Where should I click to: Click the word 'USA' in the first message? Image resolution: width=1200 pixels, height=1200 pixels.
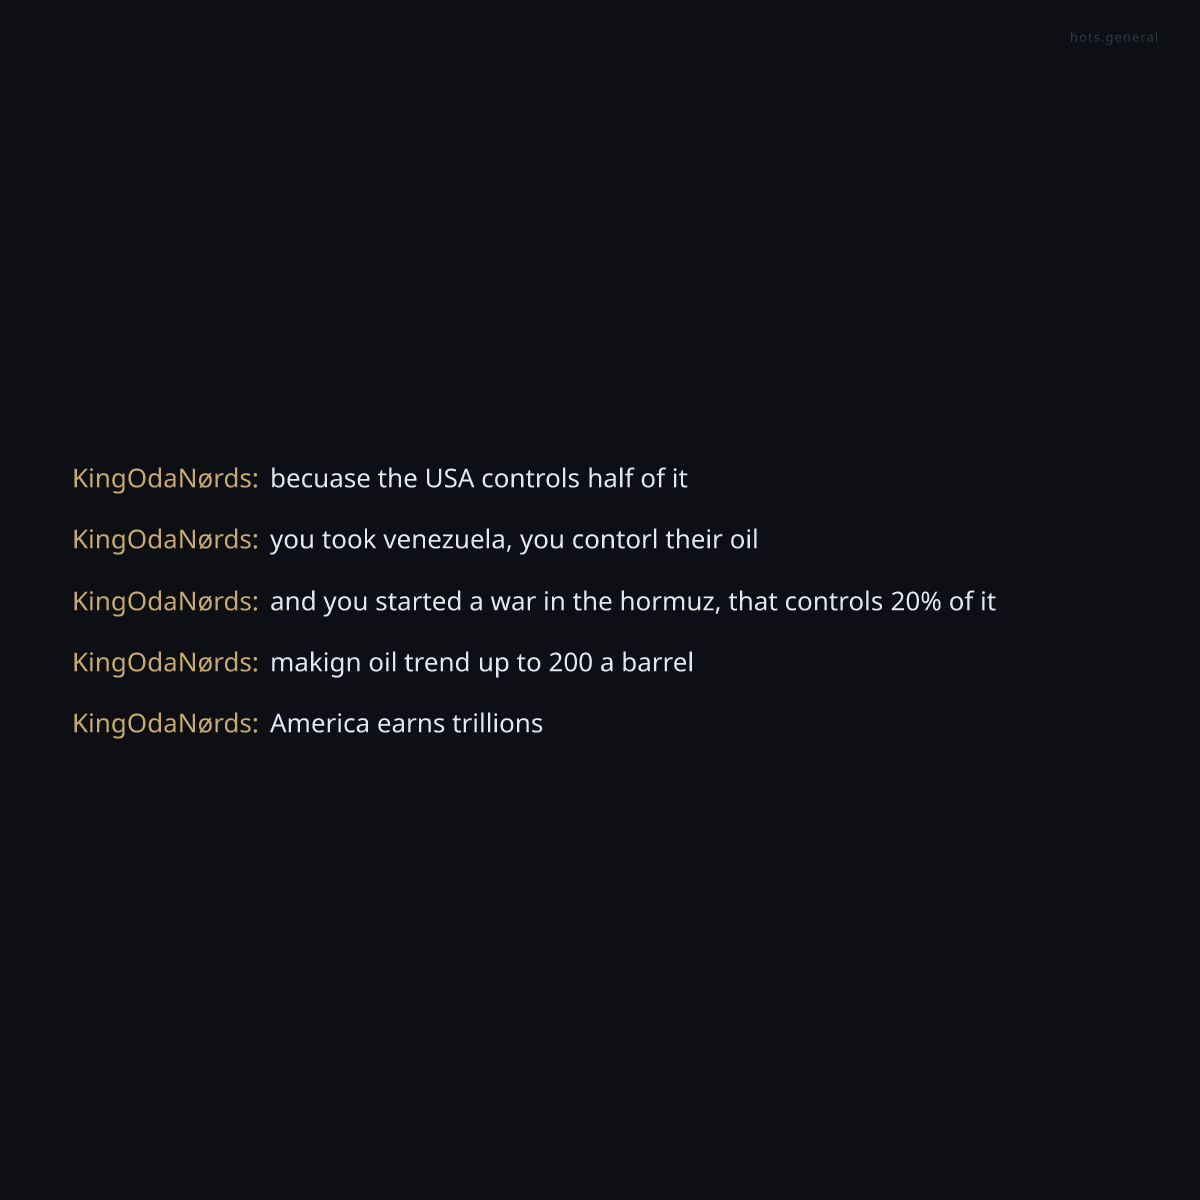449,479
